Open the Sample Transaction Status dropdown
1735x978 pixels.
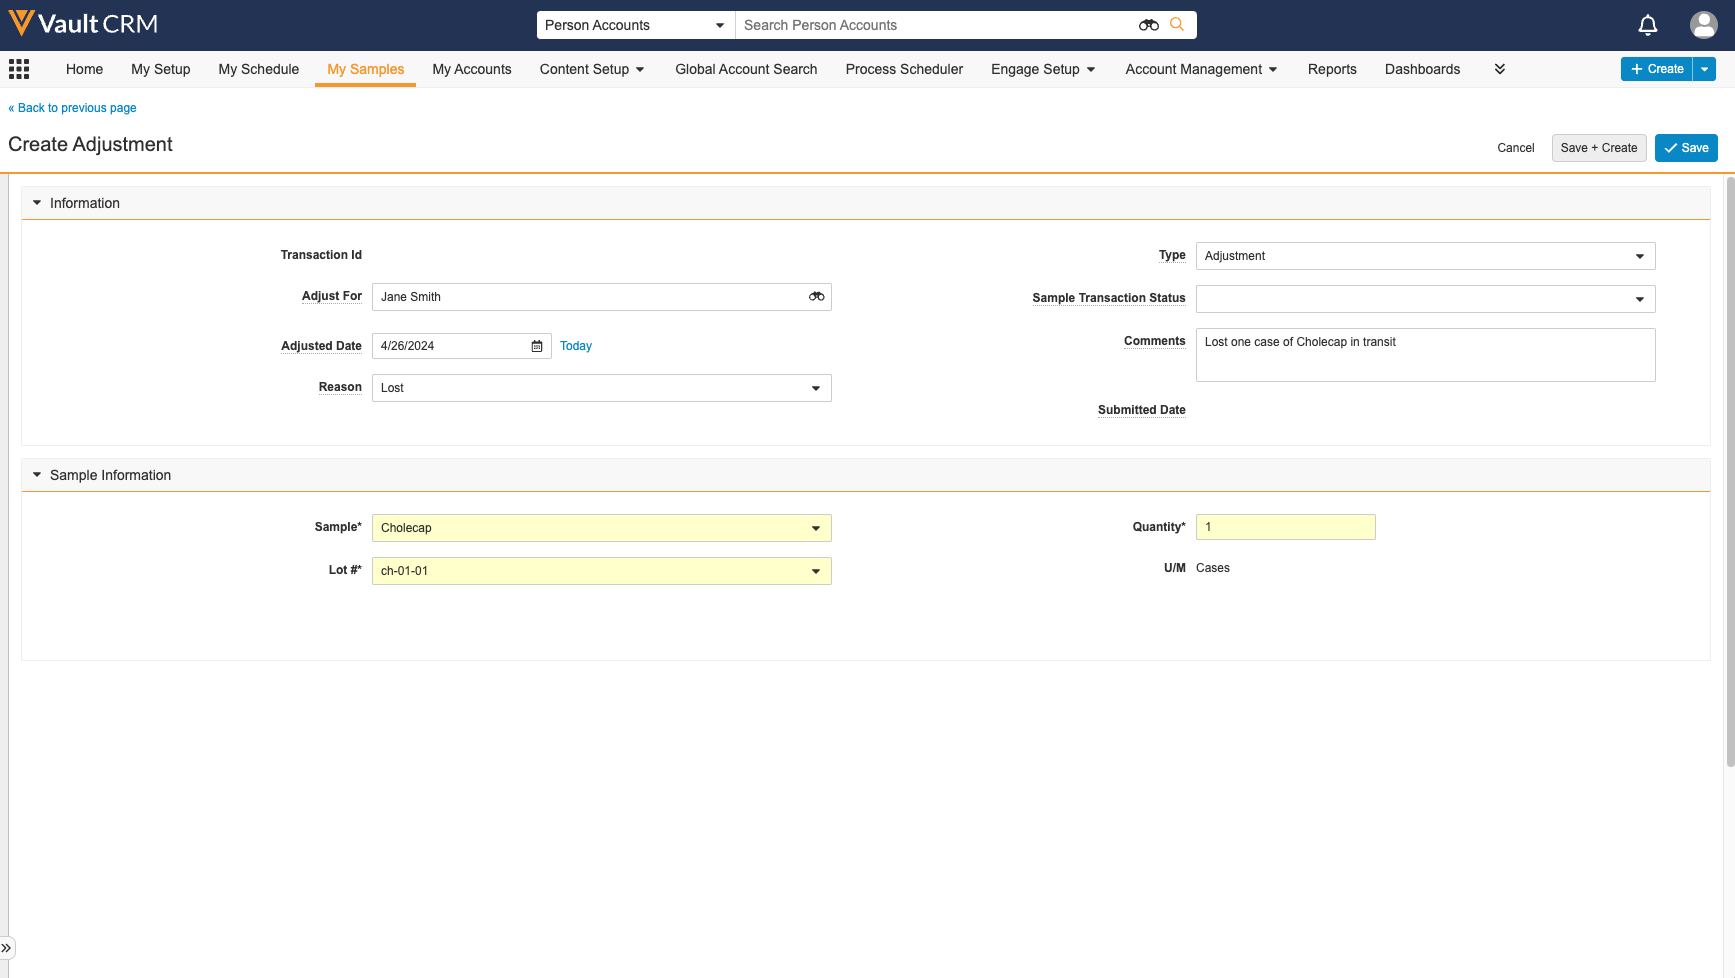tap(1425, 299)
